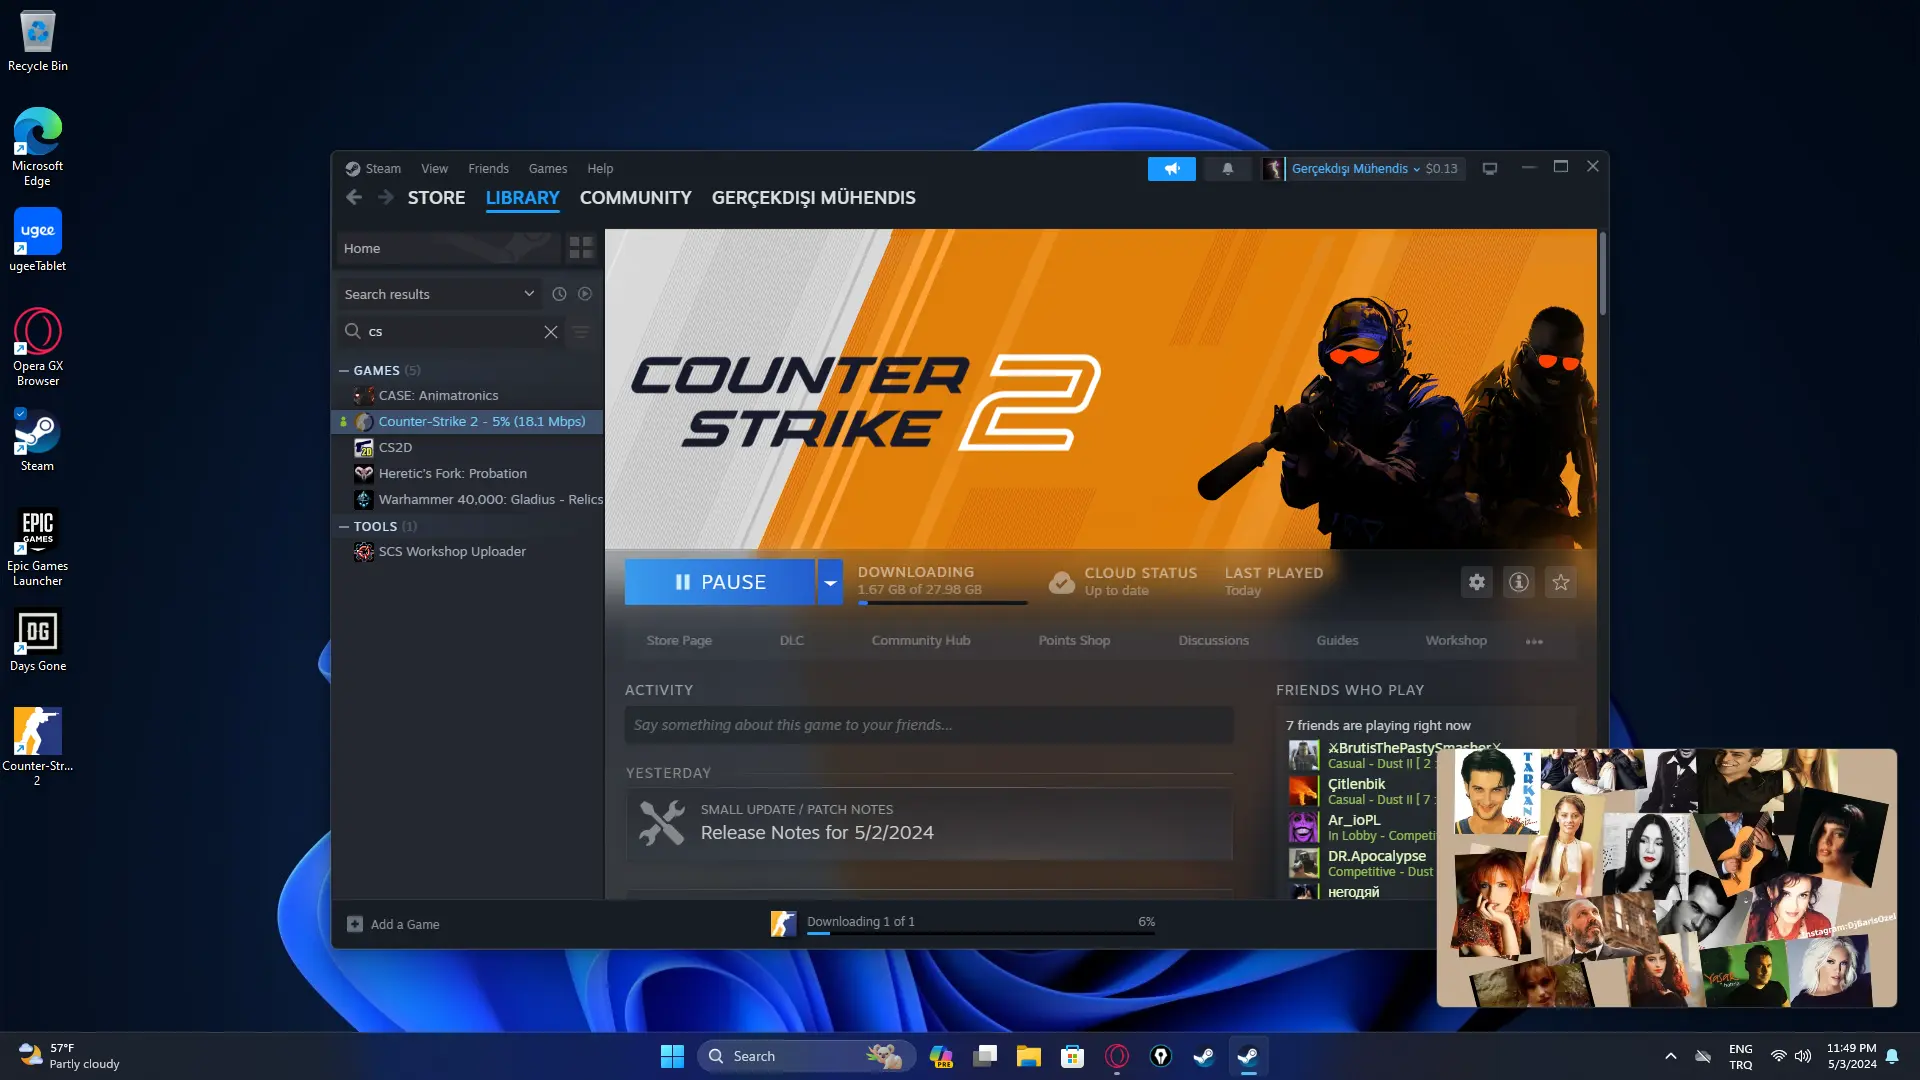Screen dimensions: 1920x1080
Task: Click the Counter-Strike 2 download progress bar
Action: [942, 603]
